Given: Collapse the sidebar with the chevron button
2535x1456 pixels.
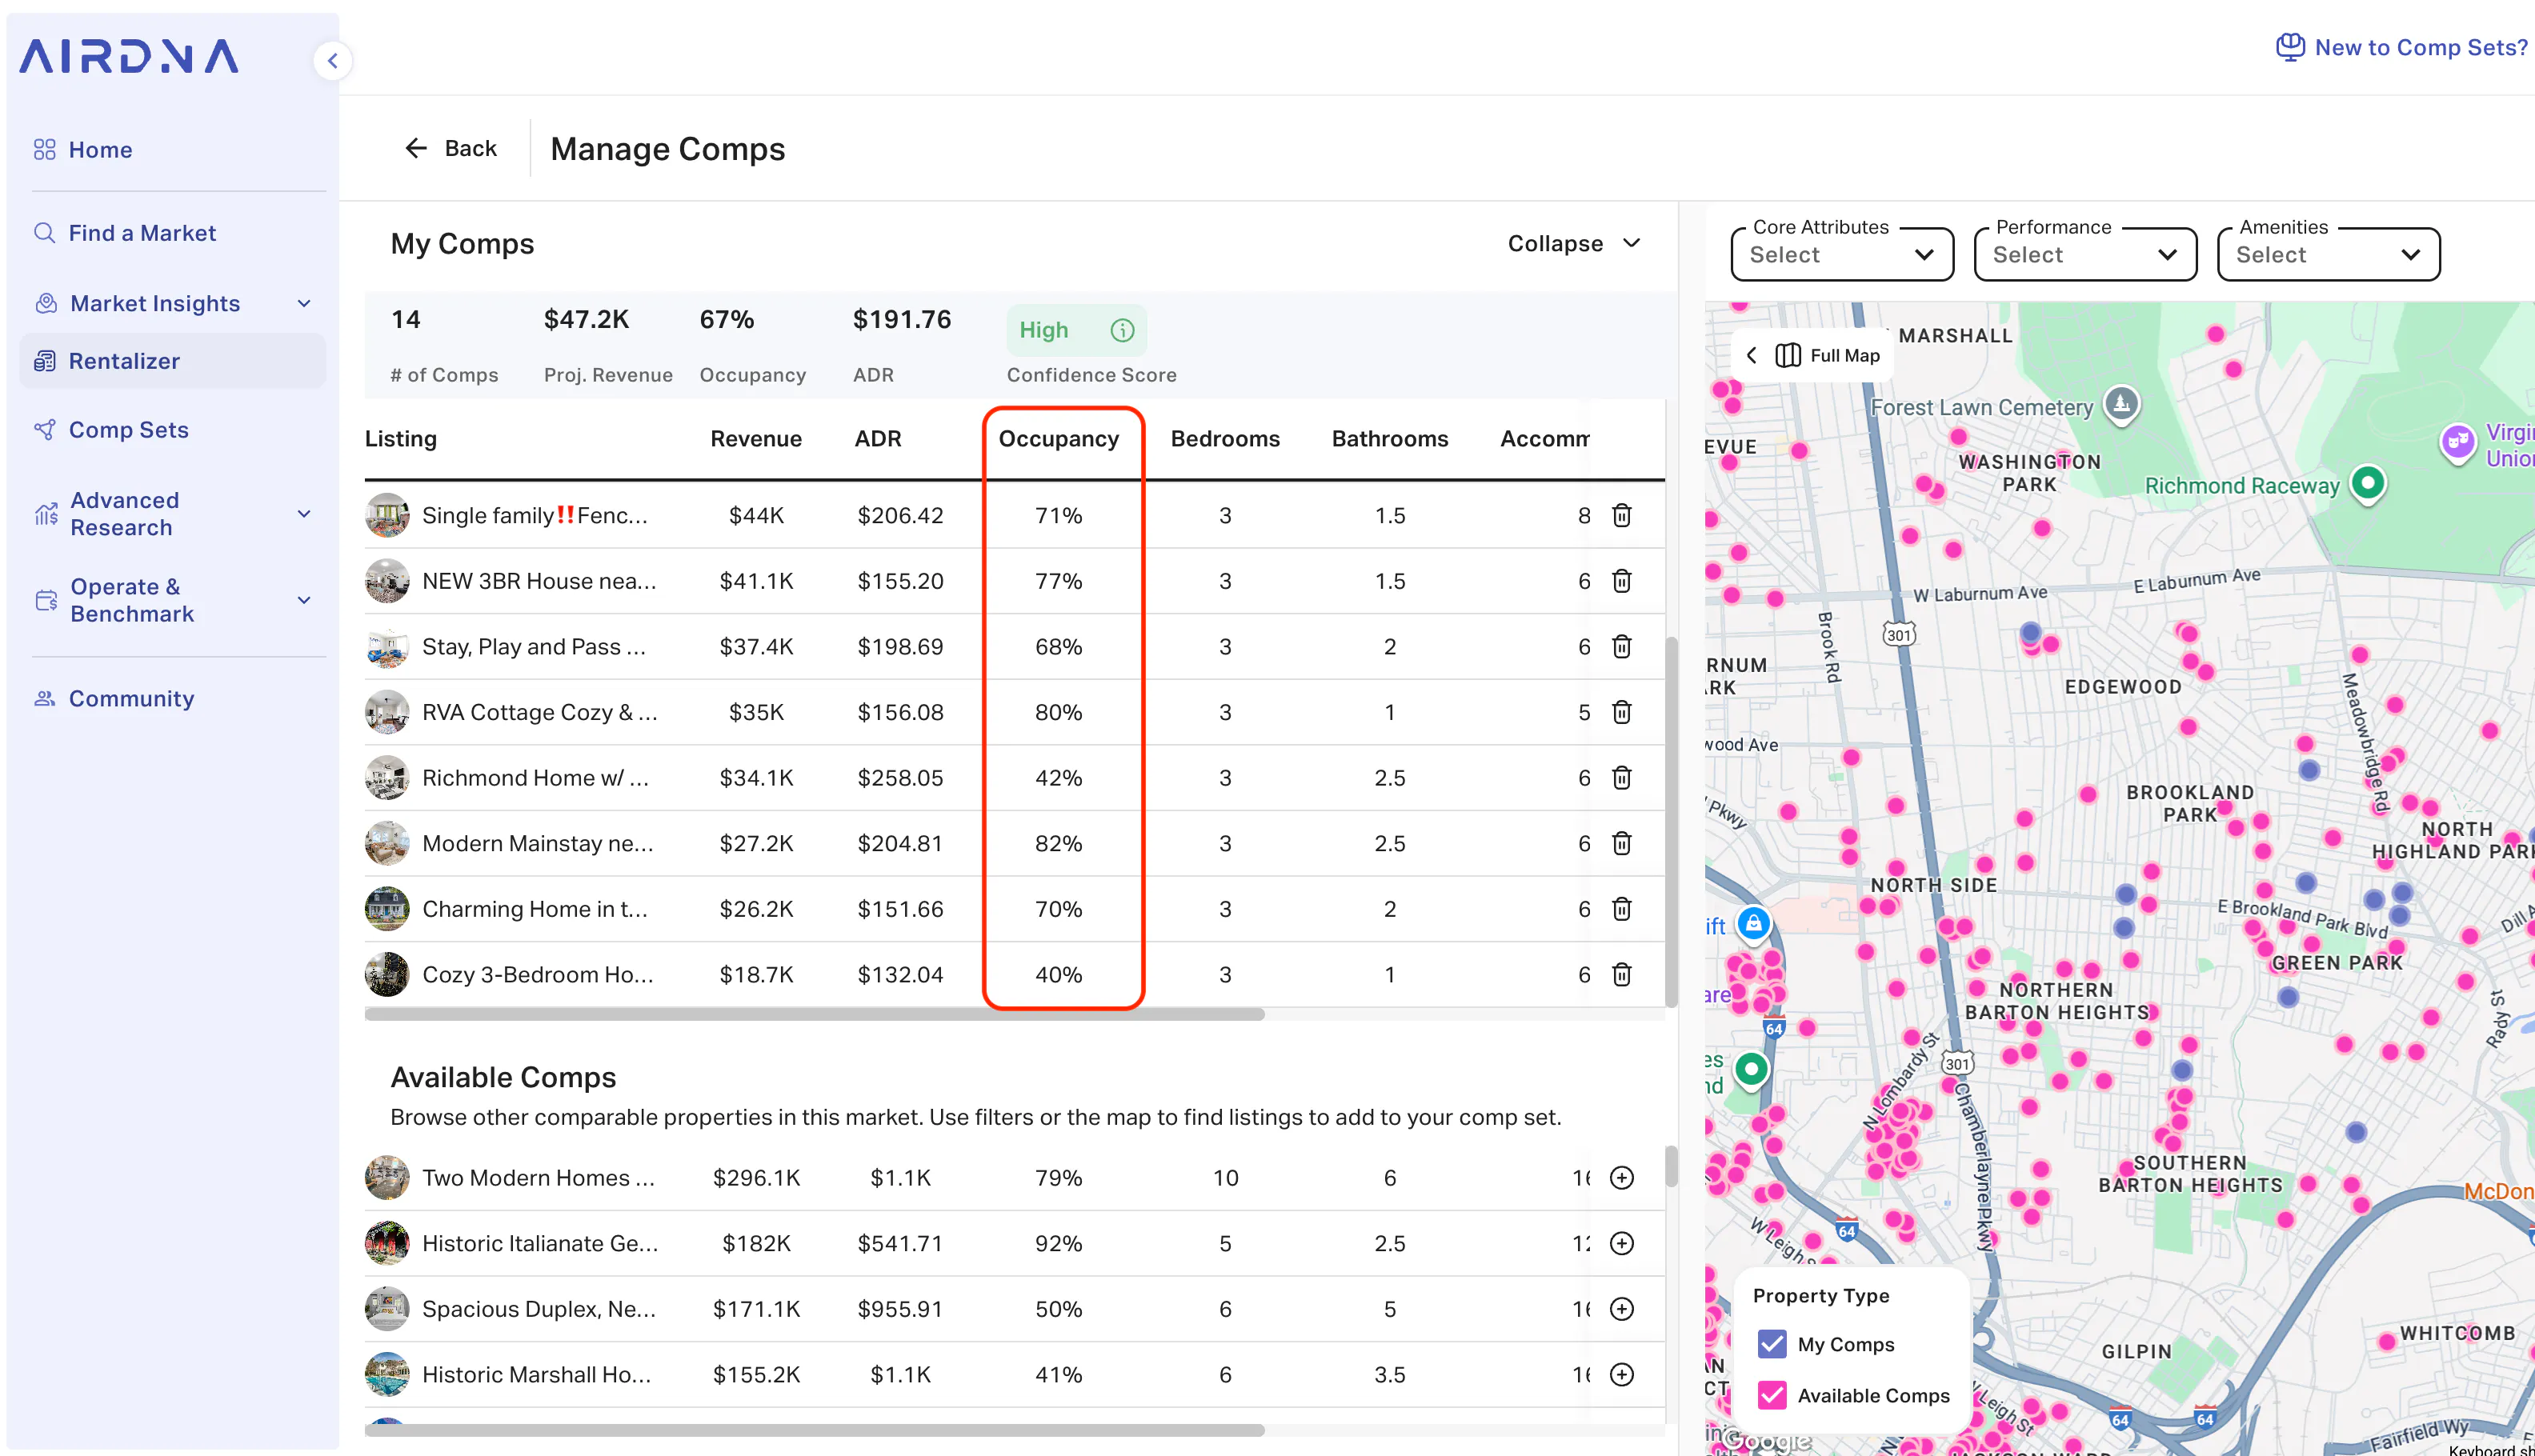Looking at the screenshot, I should coord(333,60).
